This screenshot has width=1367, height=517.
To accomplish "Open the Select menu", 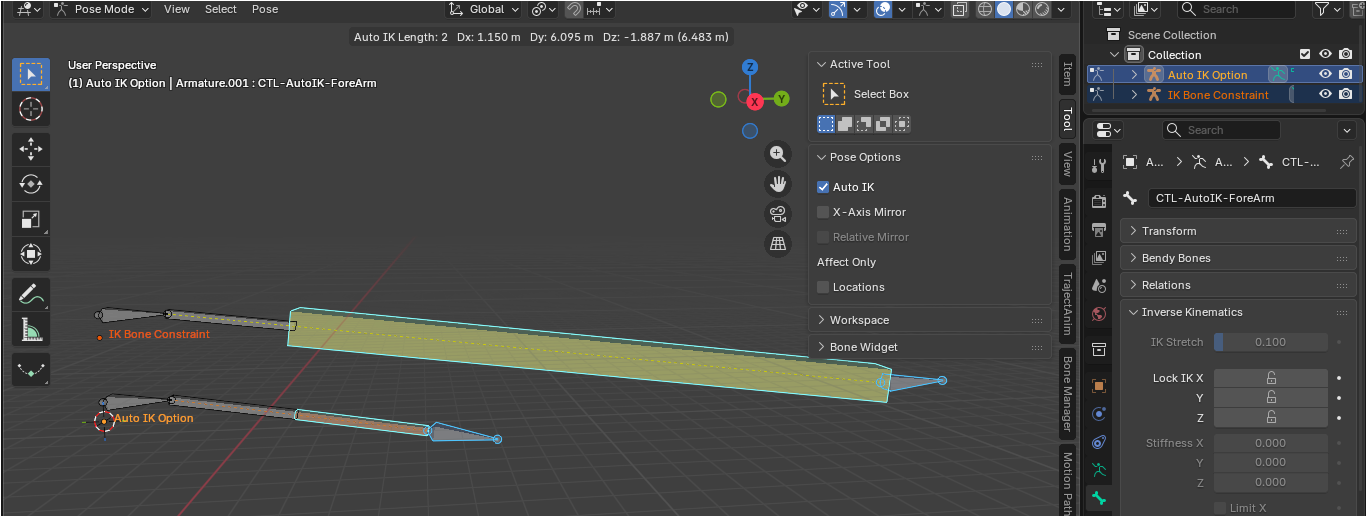I will (x=221, y=9).
